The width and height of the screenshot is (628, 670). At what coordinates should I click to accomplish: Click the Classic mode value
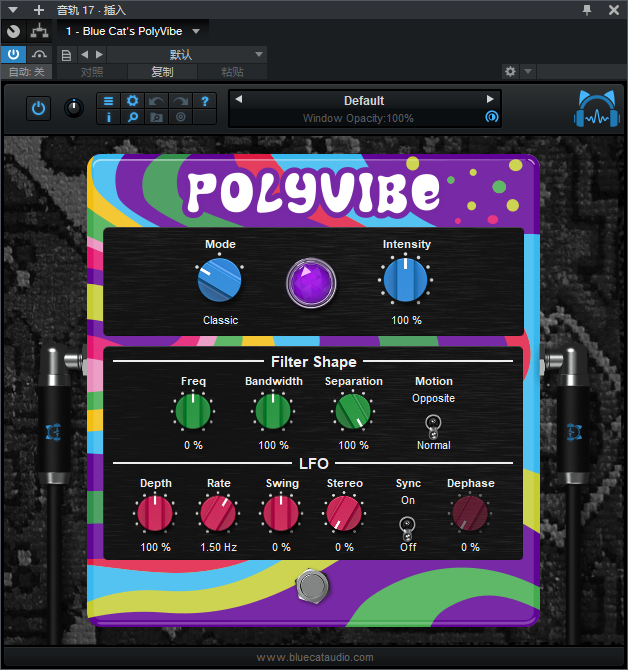220,320
